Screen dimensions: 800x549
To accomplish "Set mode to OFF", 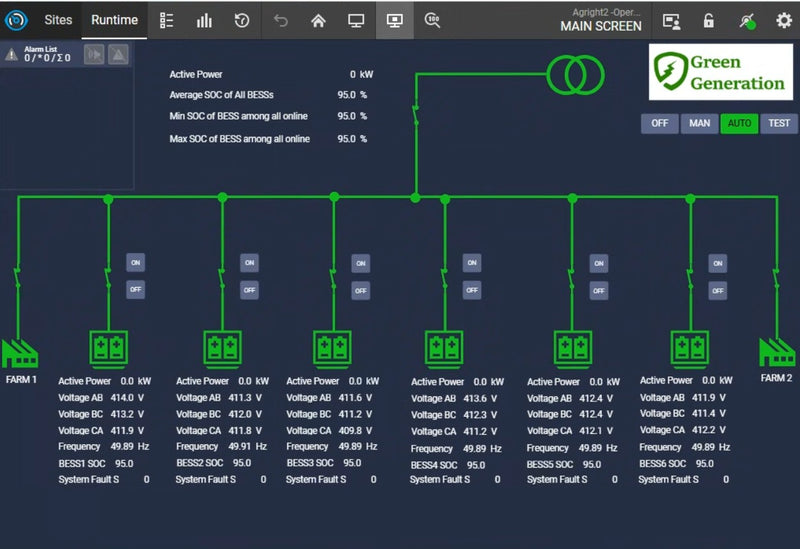I will pos(660,123).
